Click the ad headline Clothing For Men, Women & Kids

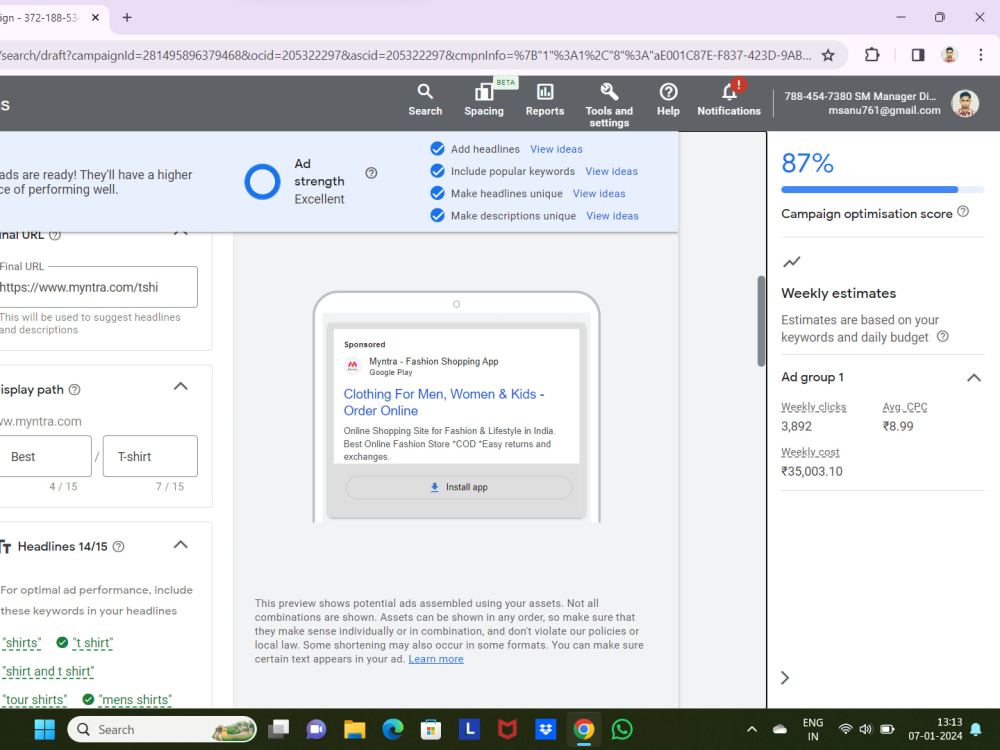tap(444, 402)
